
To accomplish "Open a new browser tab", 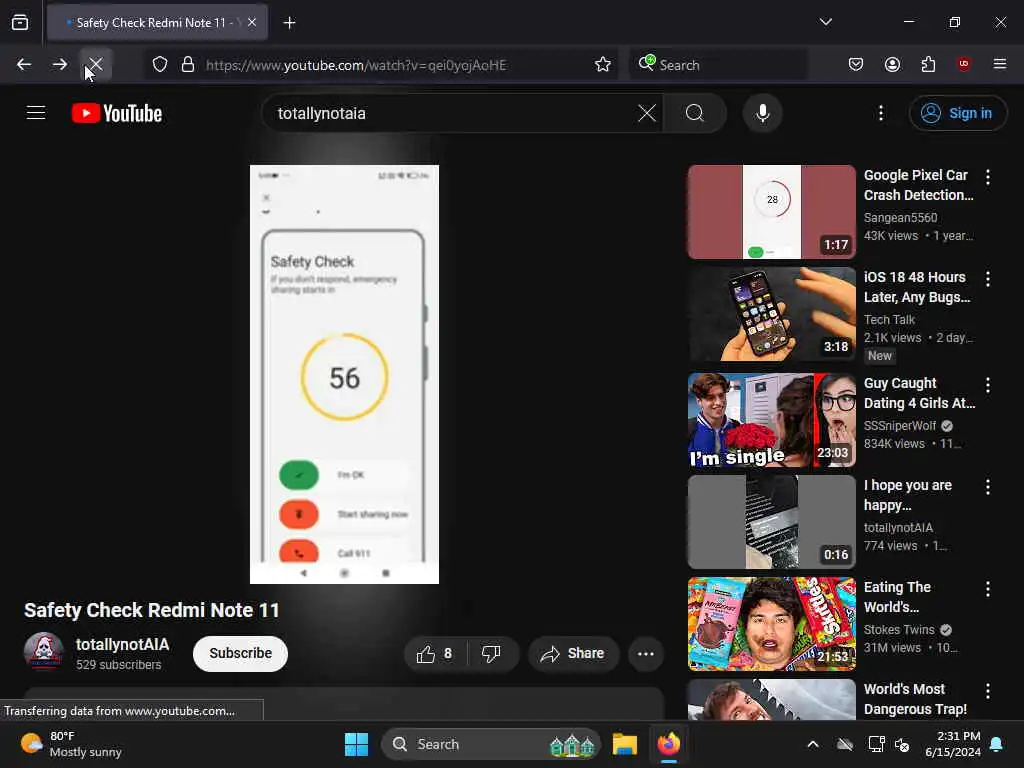I will (x=289, y=23).
